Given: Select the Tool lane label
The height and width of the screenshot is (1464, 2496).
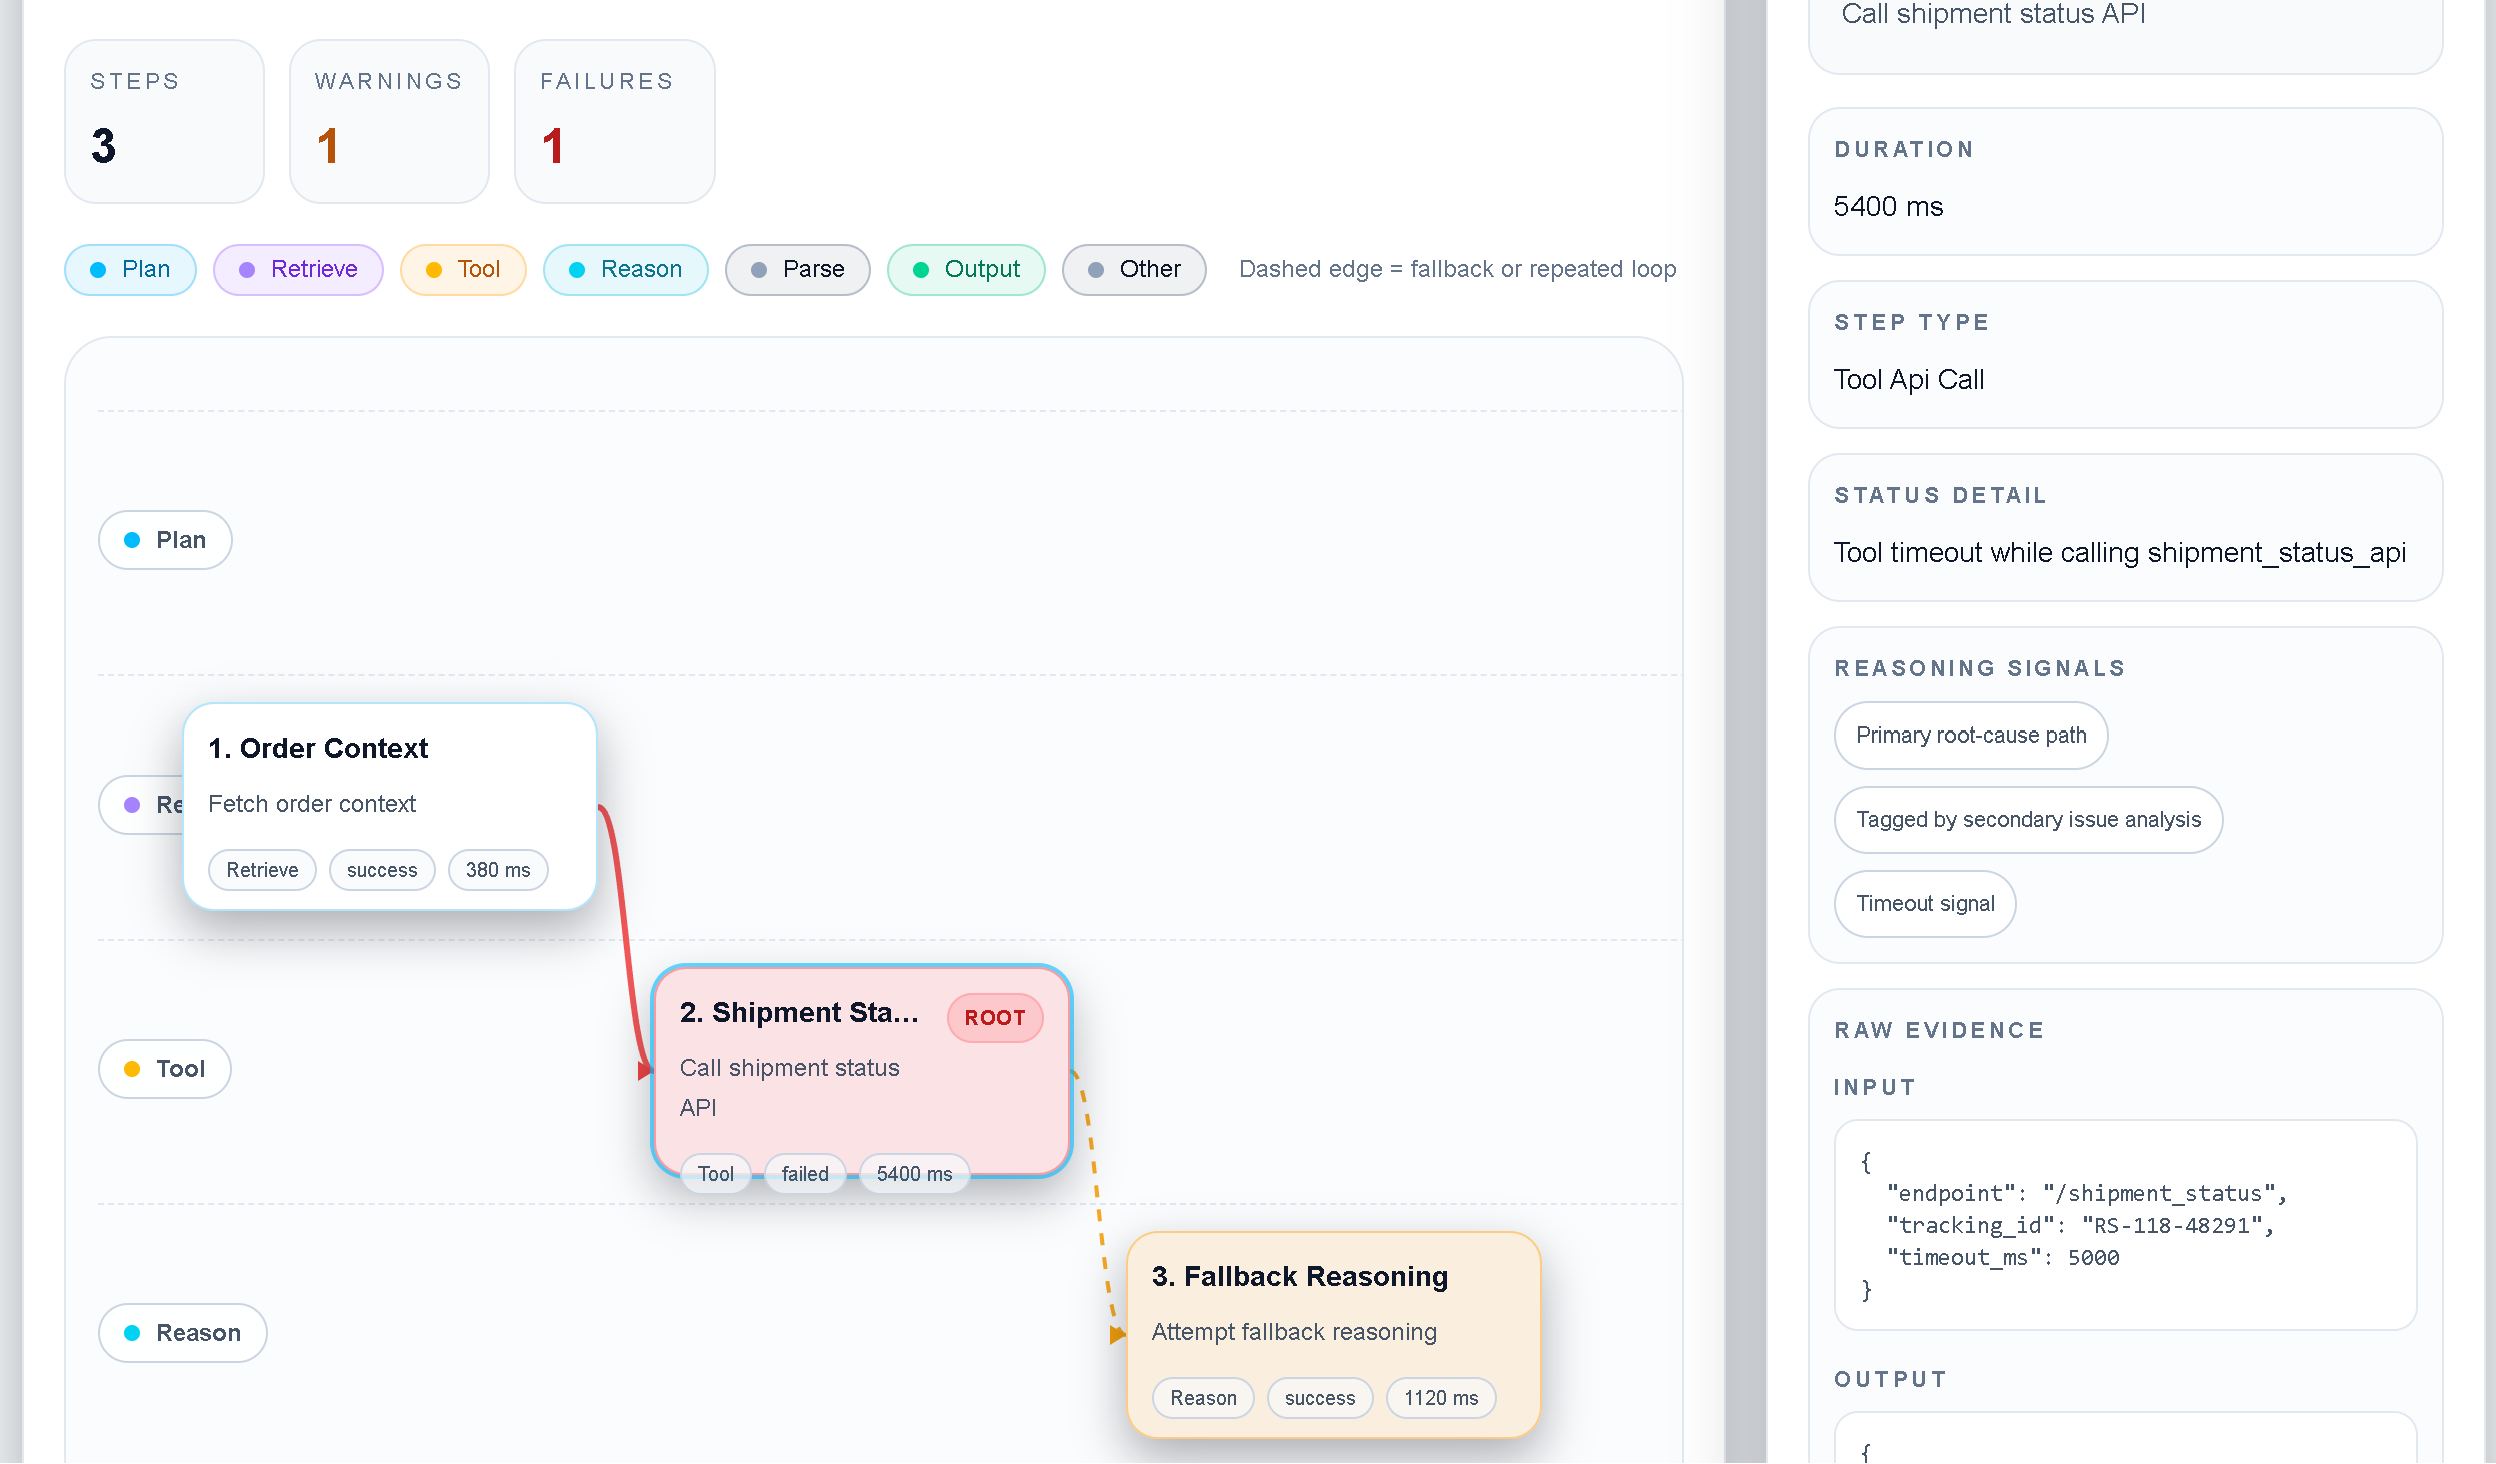Looking at the screenshot, I should (x=165, y=1069).
